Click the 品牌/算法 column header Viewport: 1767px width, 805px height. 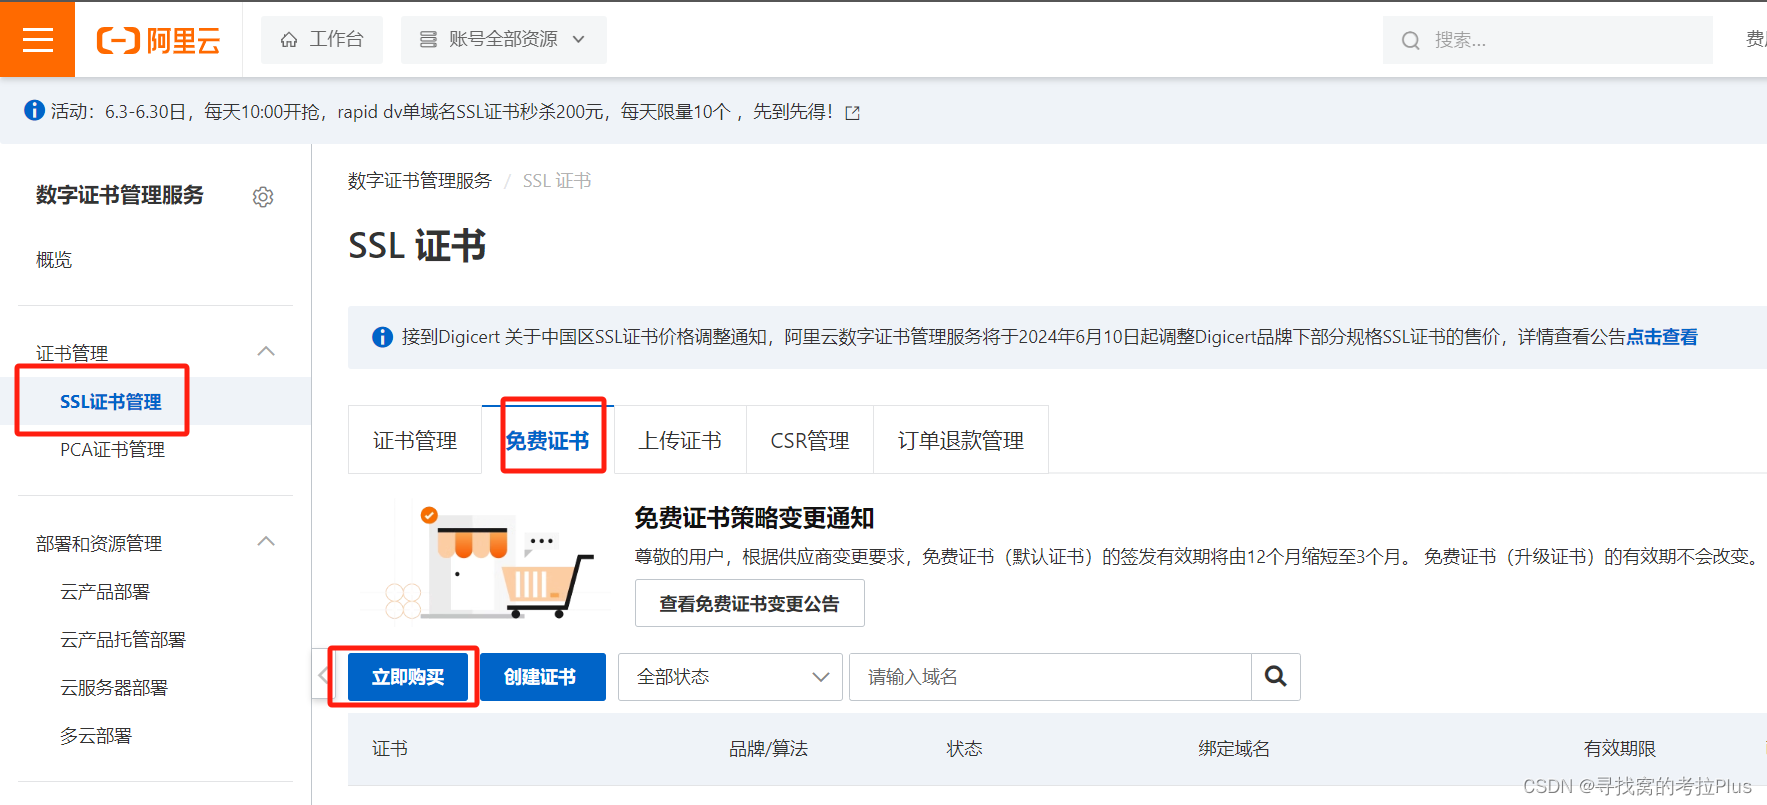(x=768, y=748)
